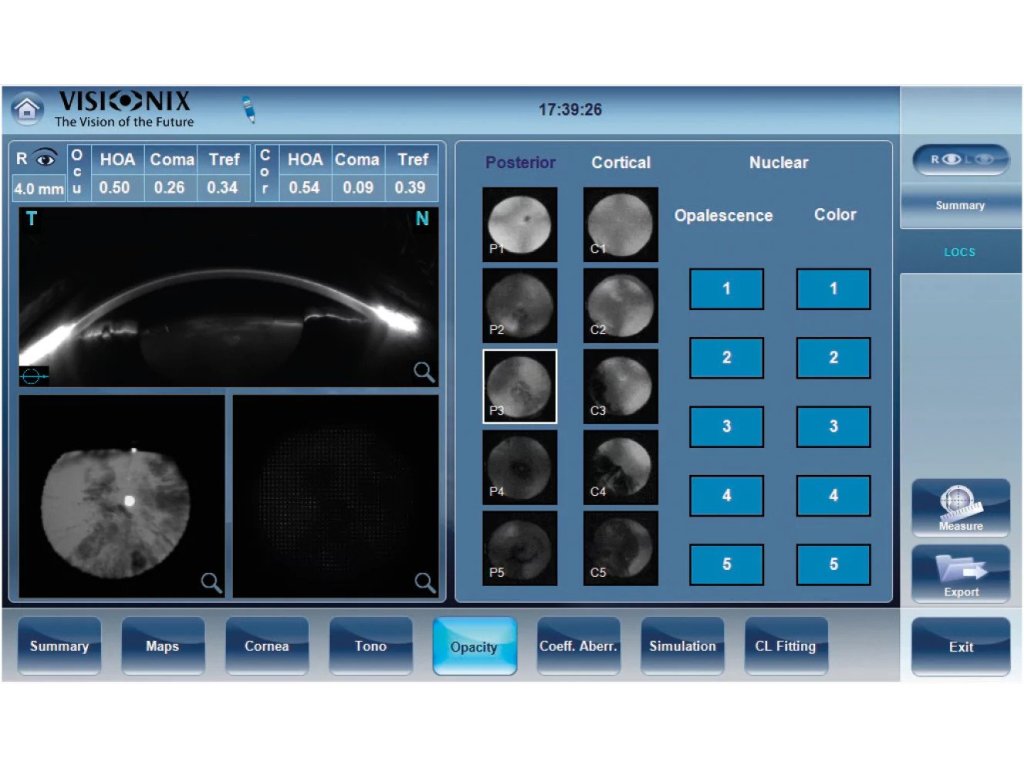Zoom the Hartmann-Shack dot image magnifier
This screenshot has width=1024, height=768.
tap(424, 583)
